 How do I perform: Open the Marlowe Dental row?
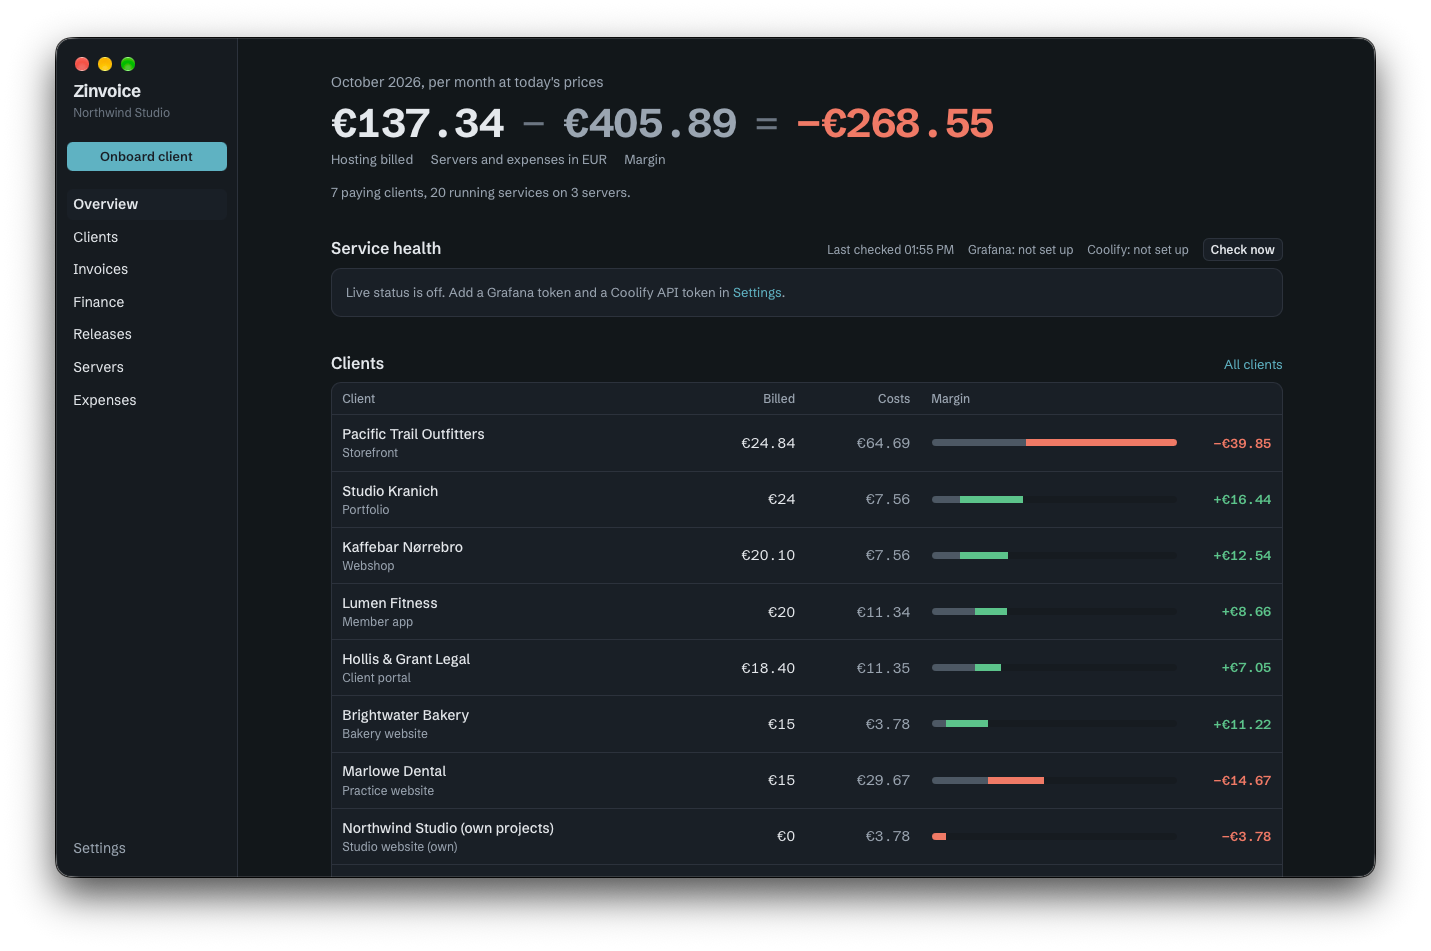click(x=807, y=781)
